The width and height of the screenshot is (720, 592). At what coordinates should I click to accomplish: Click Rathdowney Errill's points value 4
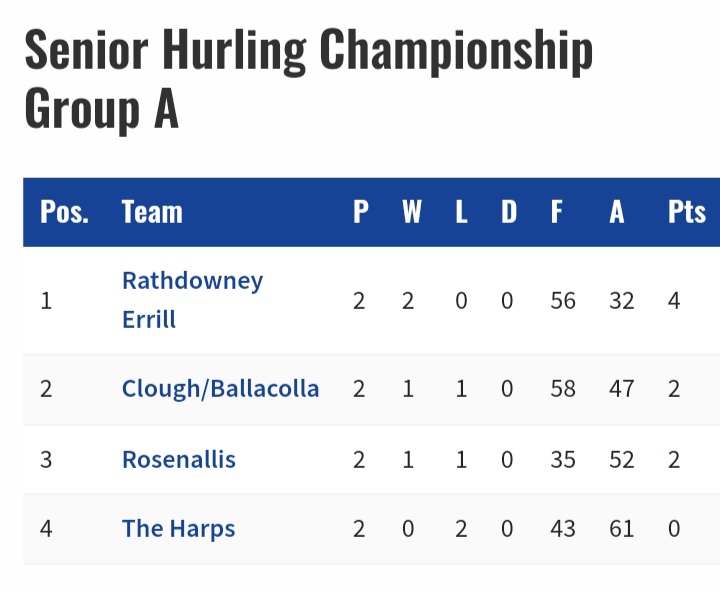click(x=674, y=301)
